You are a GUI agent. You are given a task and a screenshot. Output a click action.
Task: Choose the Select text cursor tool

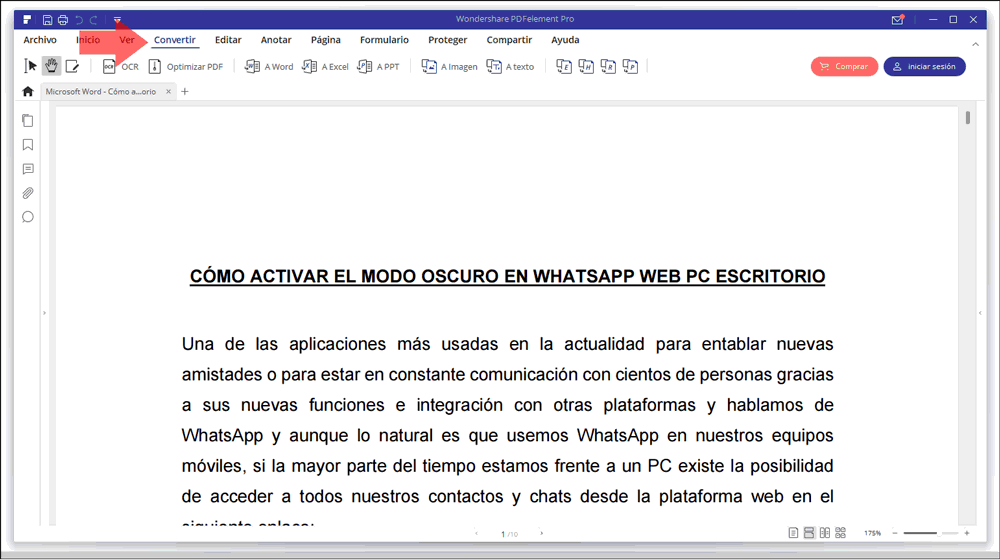click(x=30, y=66)
